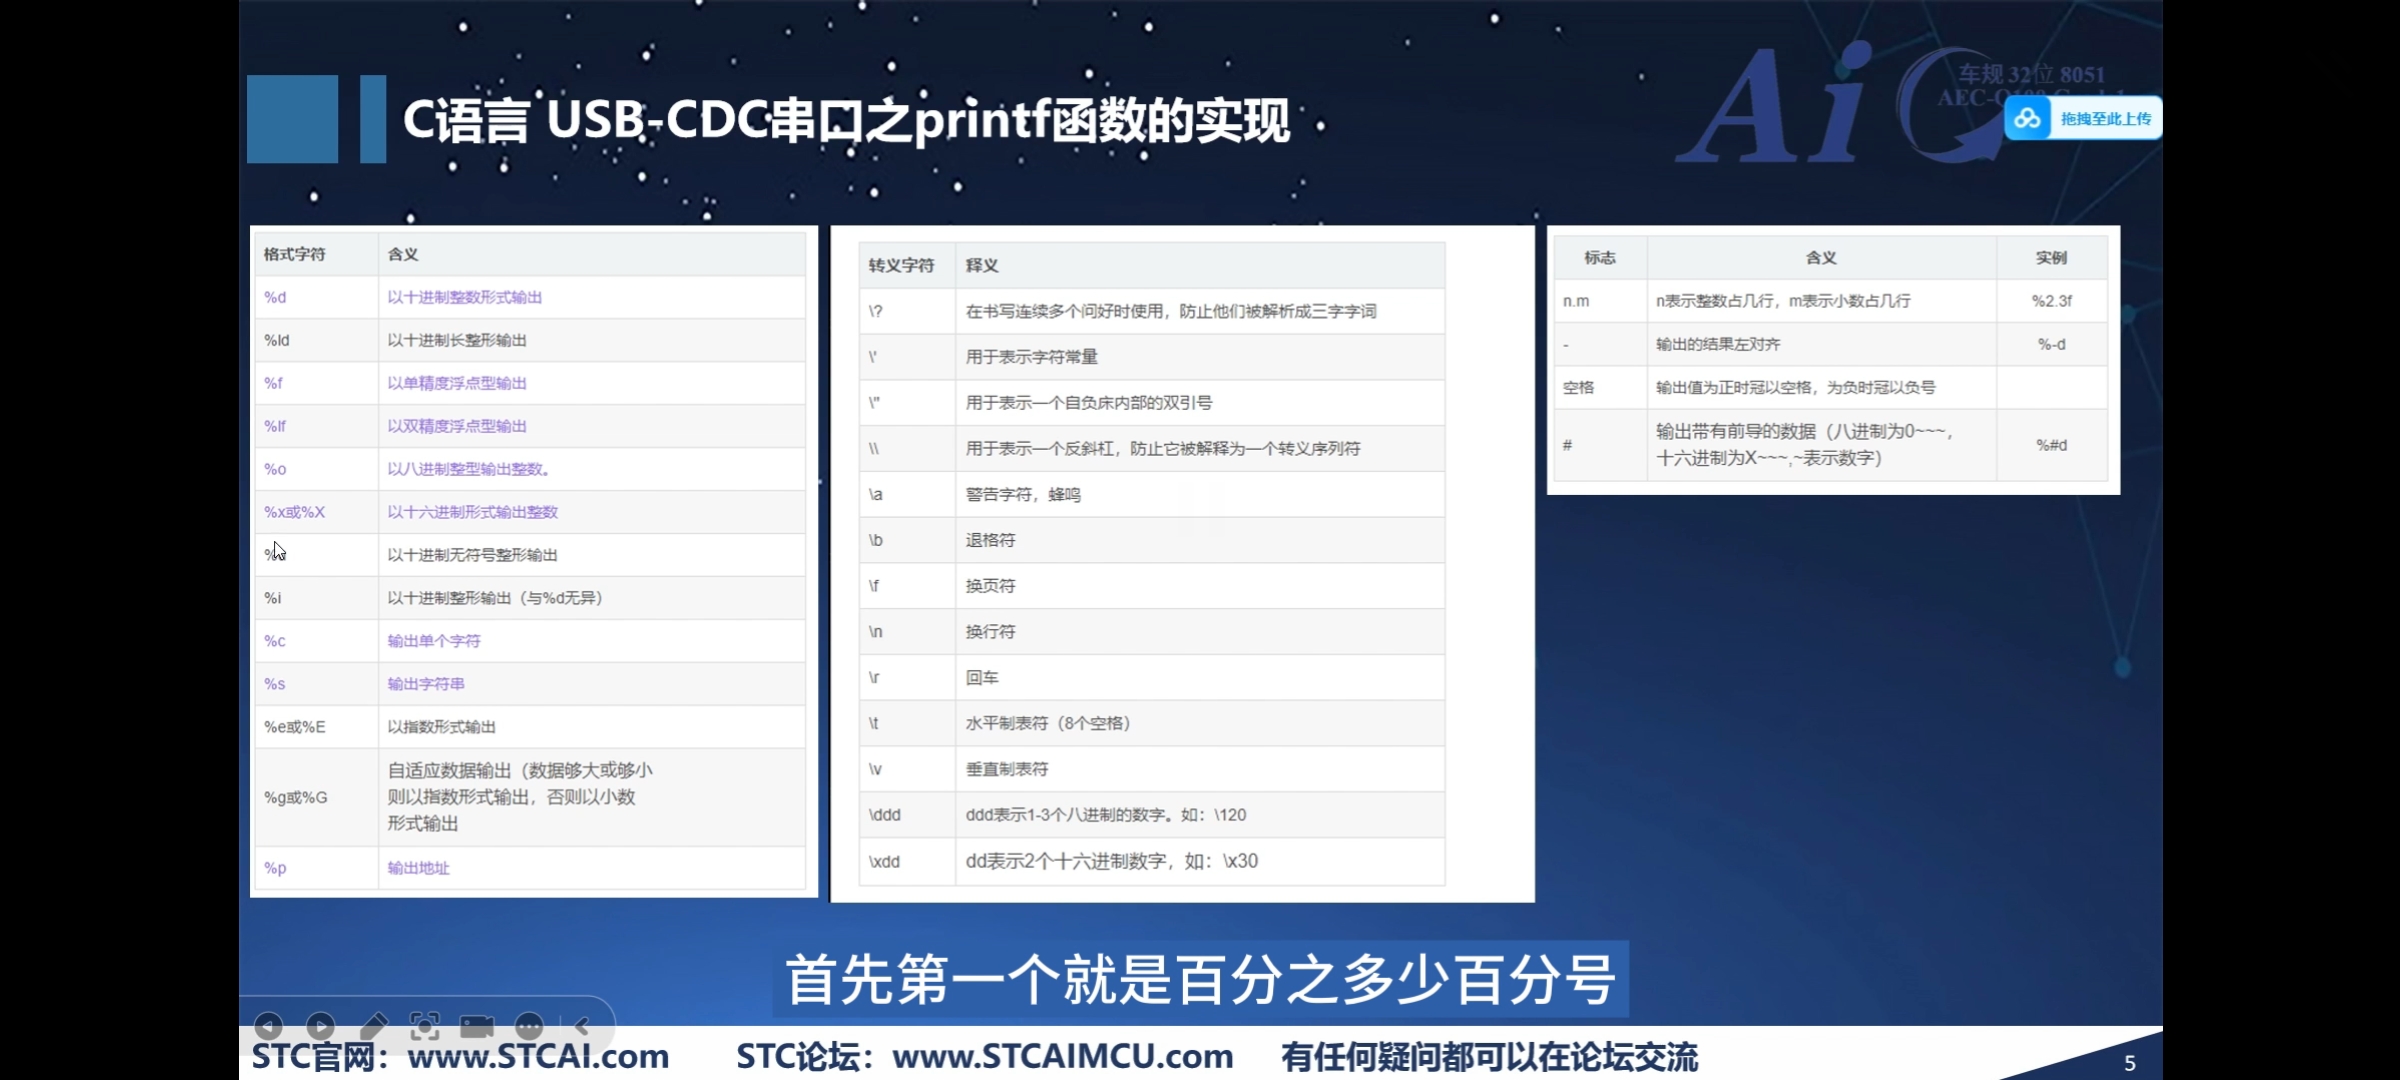Viewport: 2400px width, 1080px height.
Task: Go to the previous slide arrow
Action: pos(268,1026)
